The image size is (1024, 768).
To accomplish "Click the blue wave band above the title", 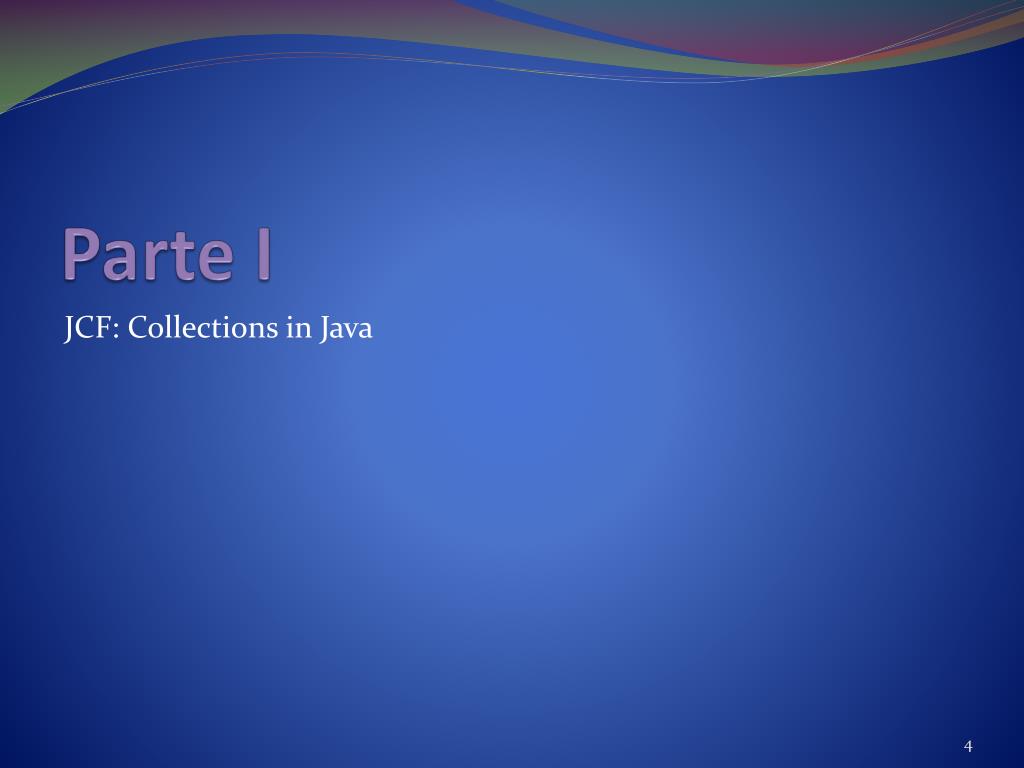I will click(327, 46).
